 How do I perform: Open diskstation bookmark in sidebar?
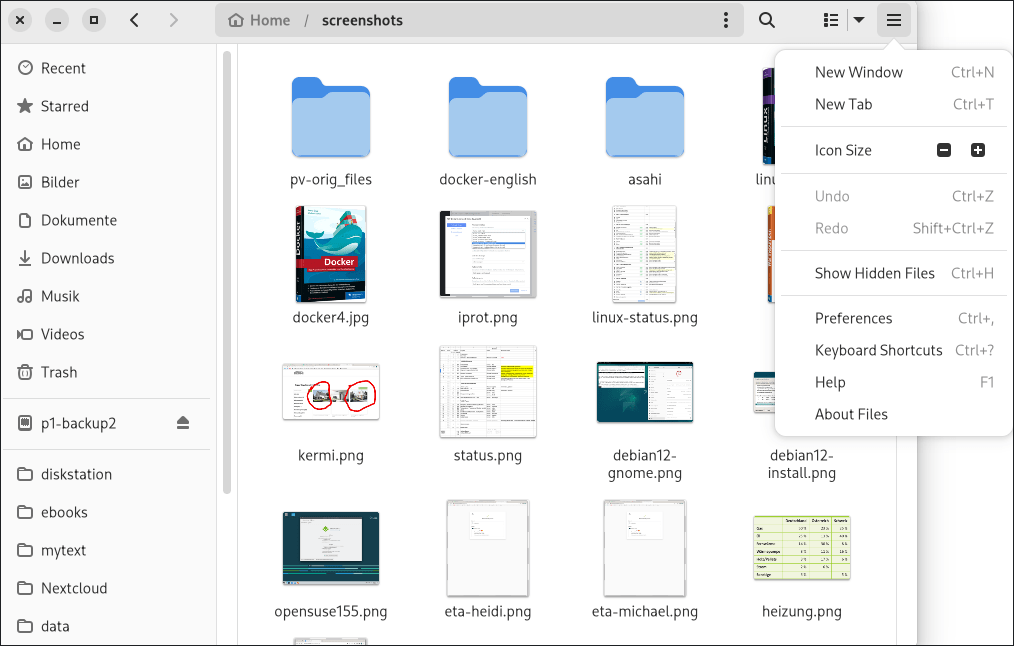coord(109,474)
